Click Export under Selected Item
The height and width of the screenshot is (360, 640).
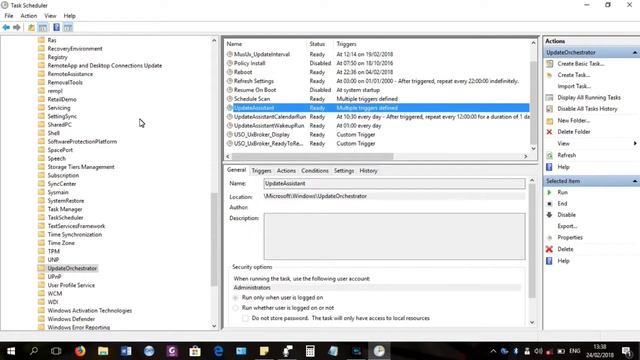(x=567, y=226)
